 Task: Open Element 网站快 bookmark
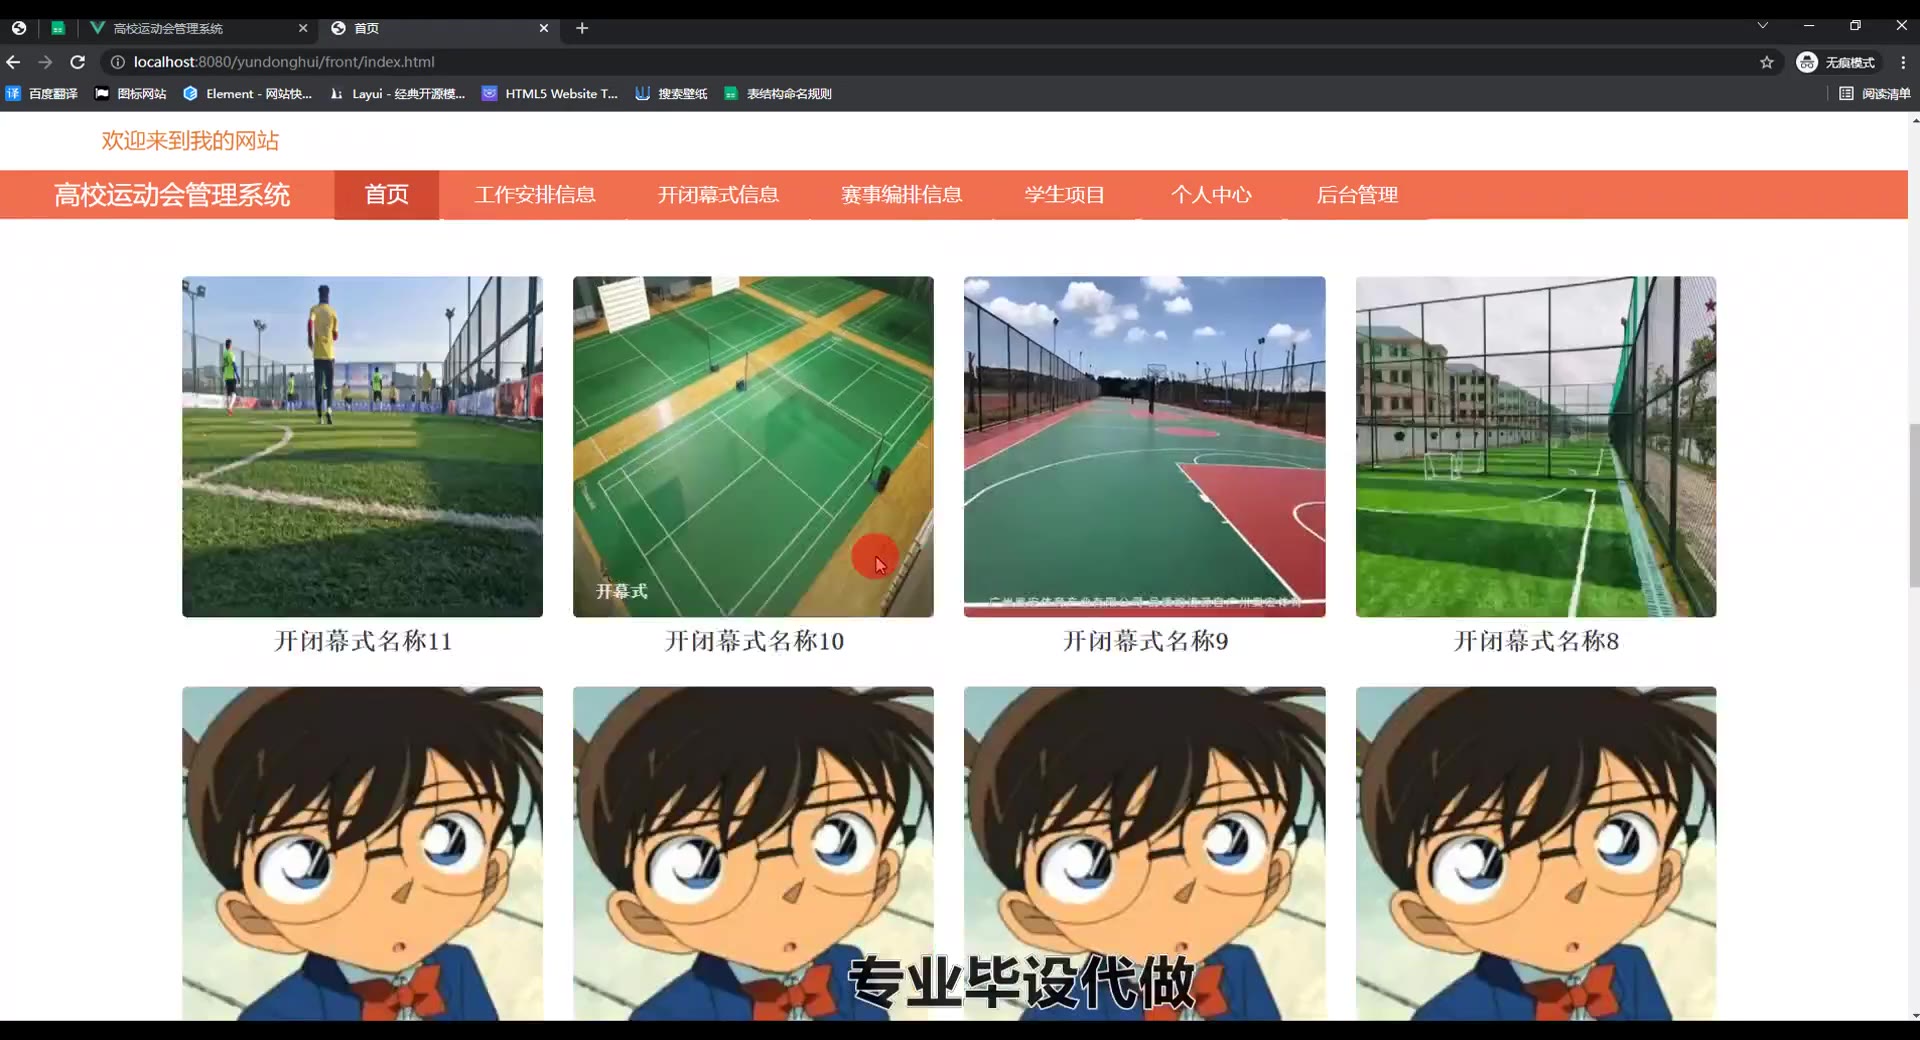click(248, 93)
